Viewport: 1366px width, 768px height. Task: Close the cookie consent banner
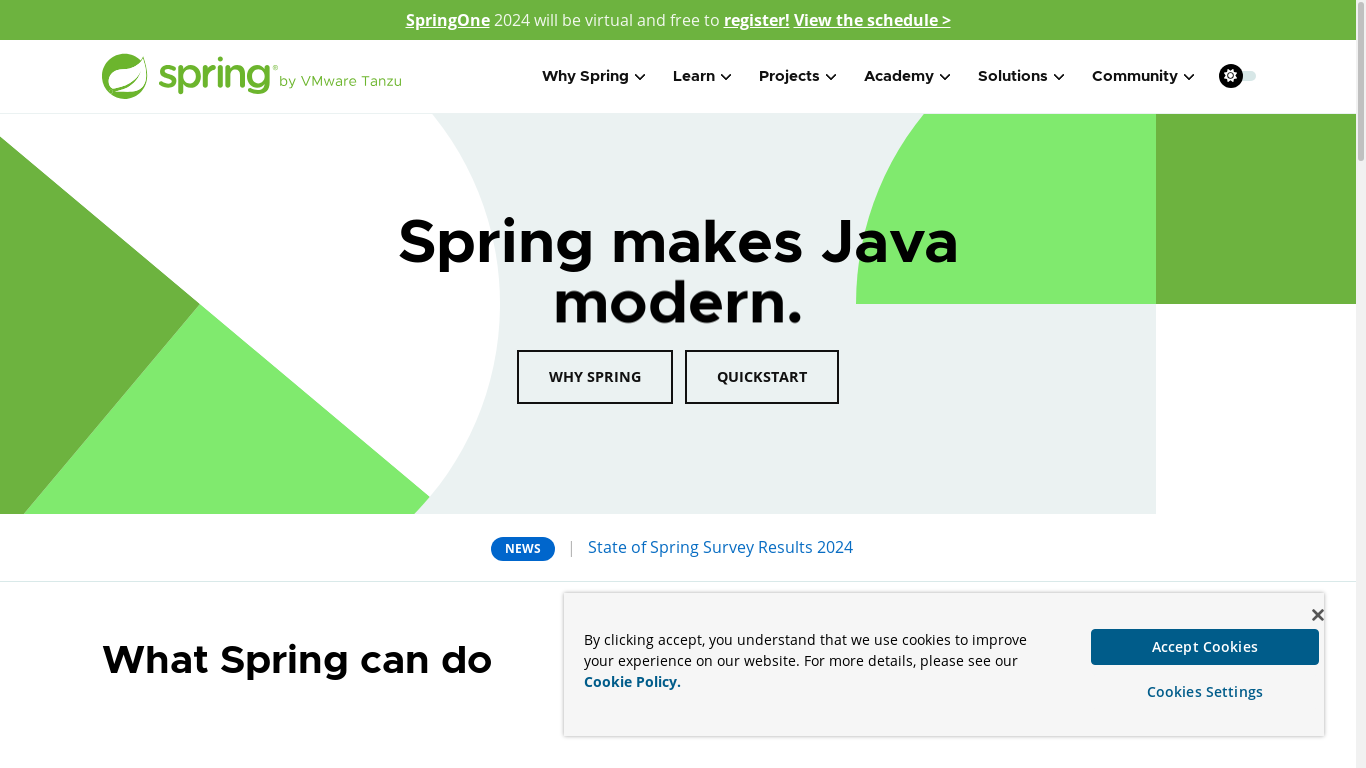[1317, 615]
